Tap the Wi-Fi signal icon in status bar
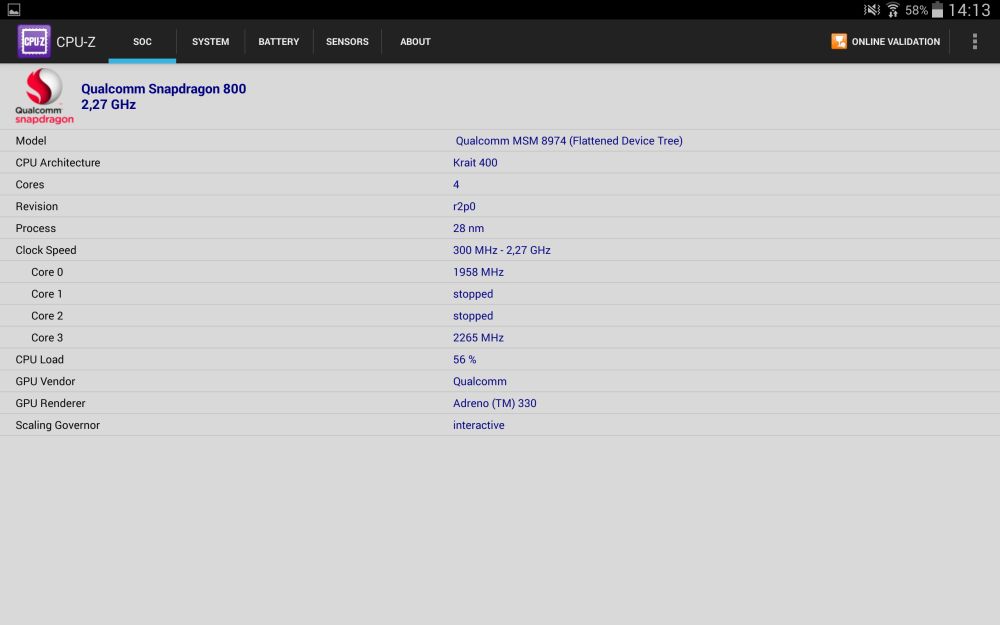1000x625 pixels. (893, 10)
